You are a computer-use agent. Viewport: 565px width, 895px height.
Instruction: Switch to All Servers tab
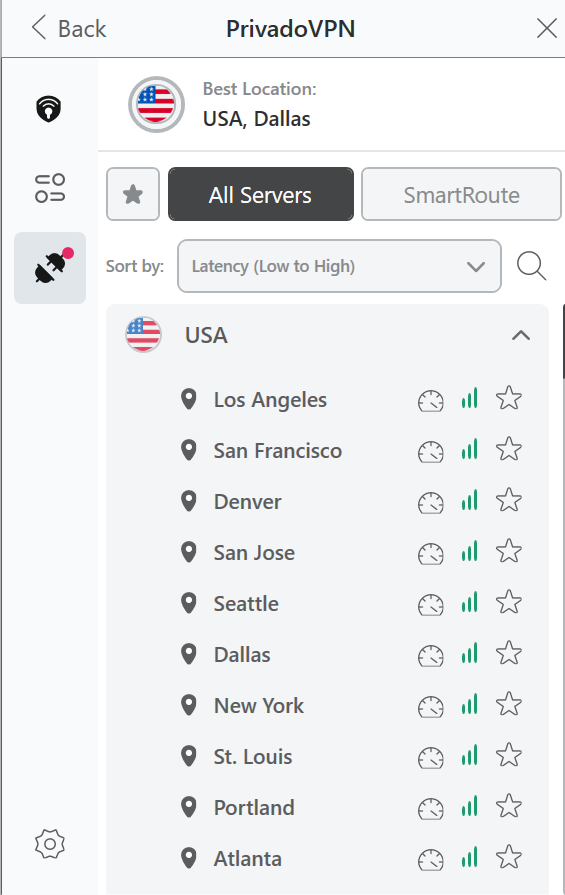click(261, 194)
